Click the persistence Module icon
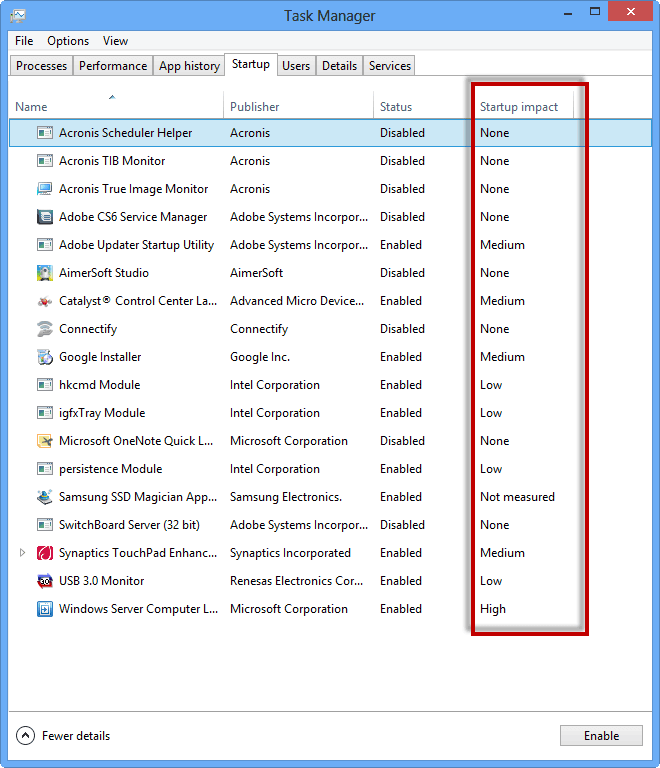The height and width of the screenshot is (768, 660). coord(45,469)
